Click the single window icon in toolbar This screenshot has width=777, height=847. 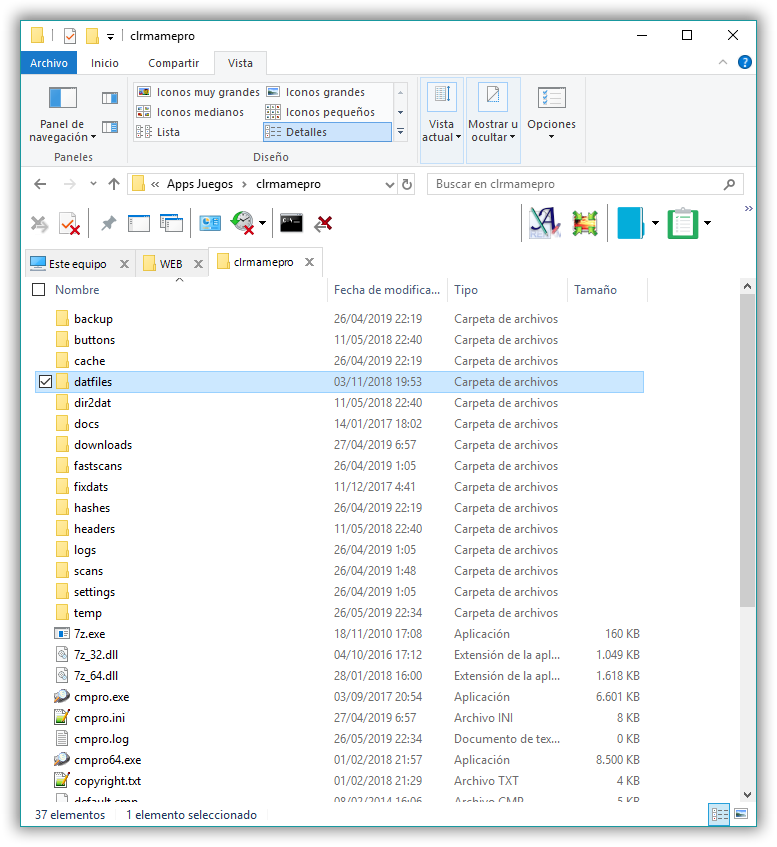coord(139,223)
